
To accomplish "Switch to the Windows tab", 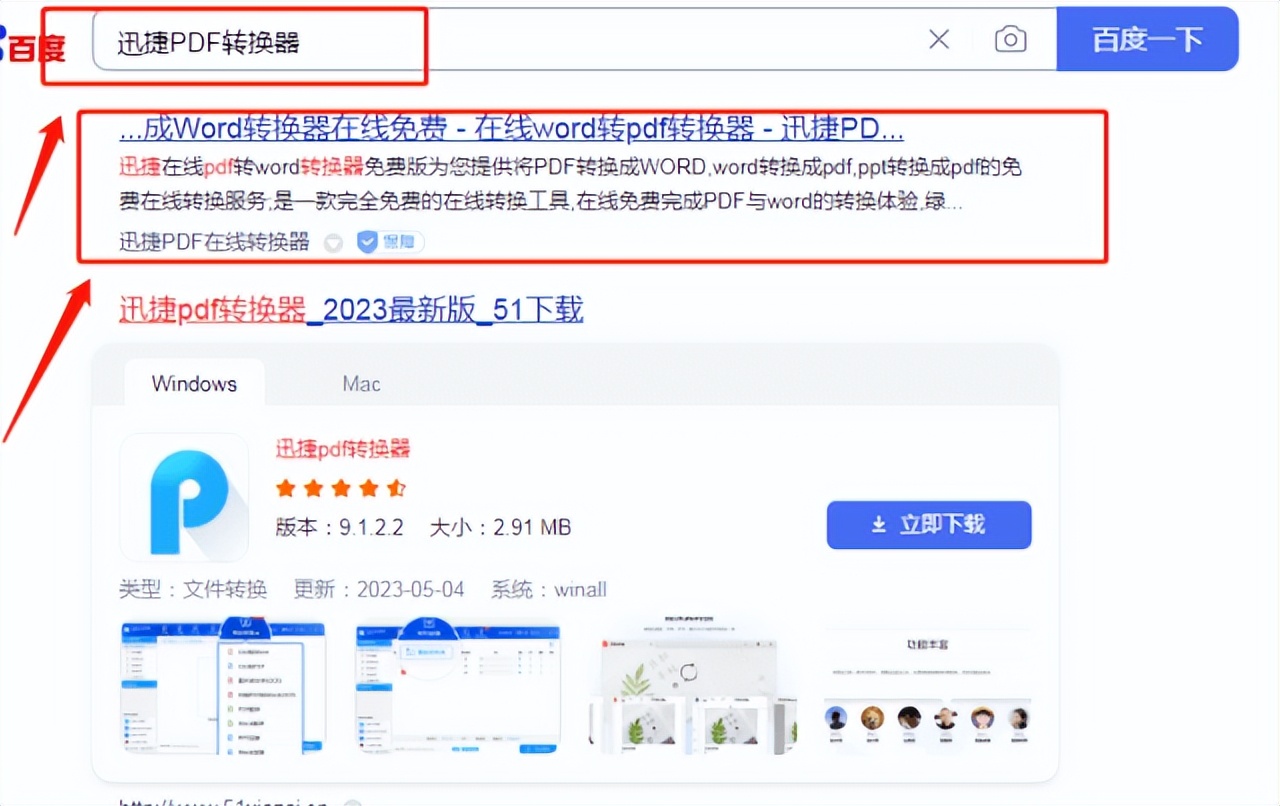I will tap(194, 384).
